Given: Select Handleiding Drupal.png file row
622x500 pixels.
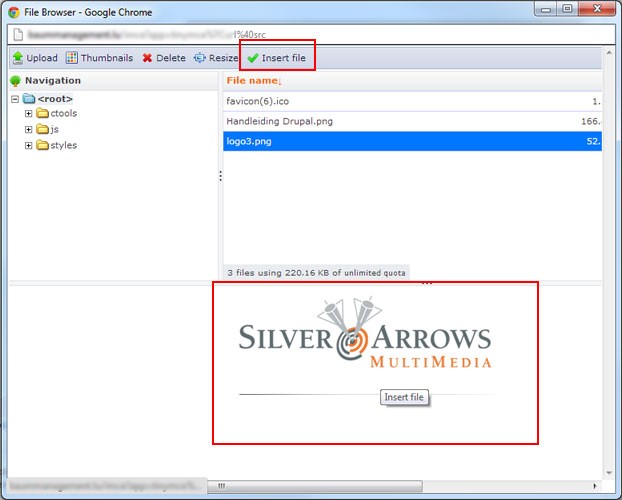Looking at the screenshot, I should pos(413,121).
